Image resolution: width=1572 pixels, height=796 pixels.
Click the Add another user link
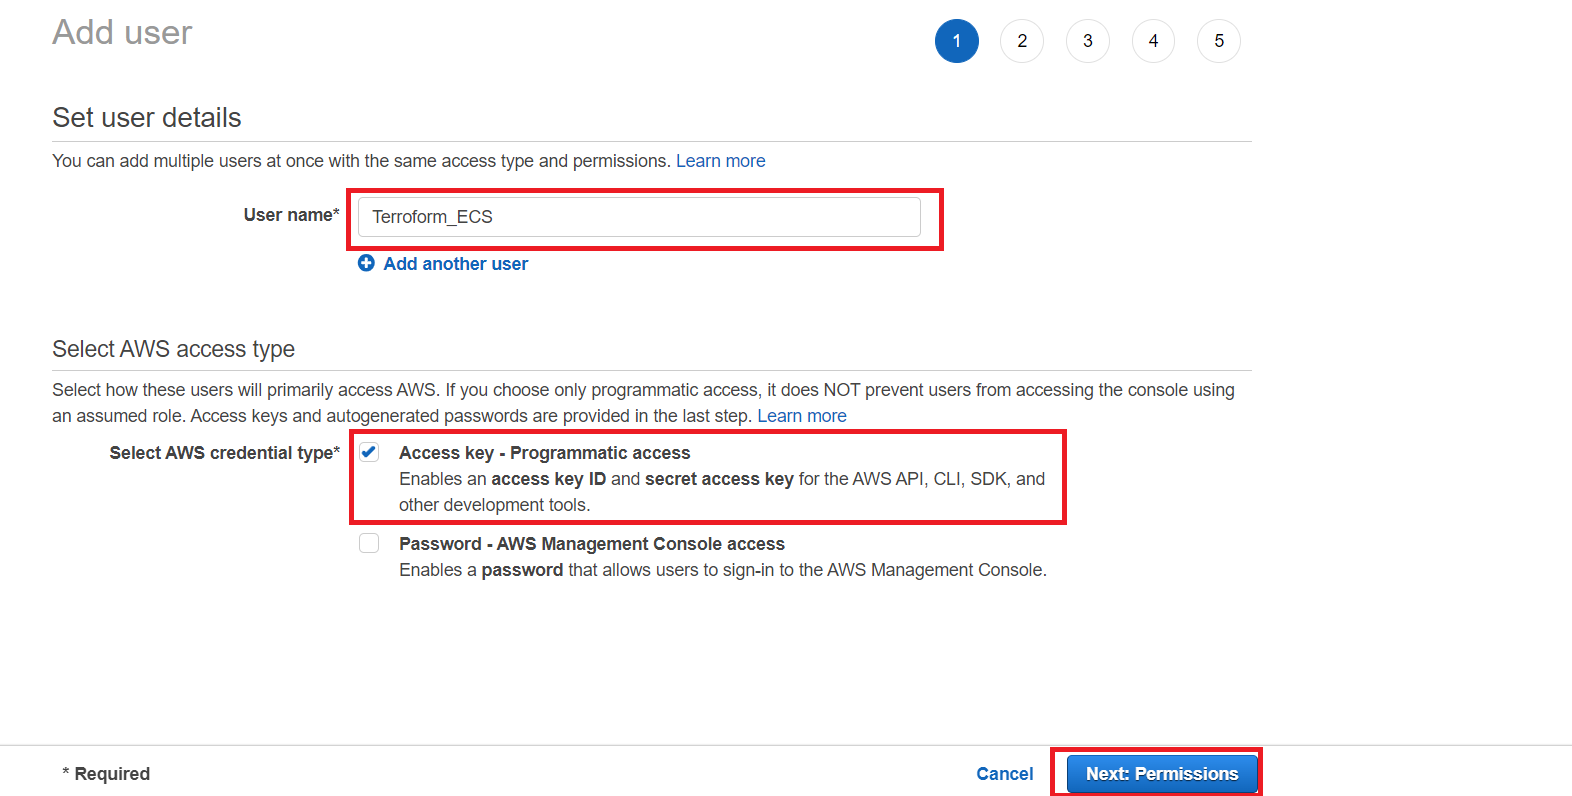(455, 264)
